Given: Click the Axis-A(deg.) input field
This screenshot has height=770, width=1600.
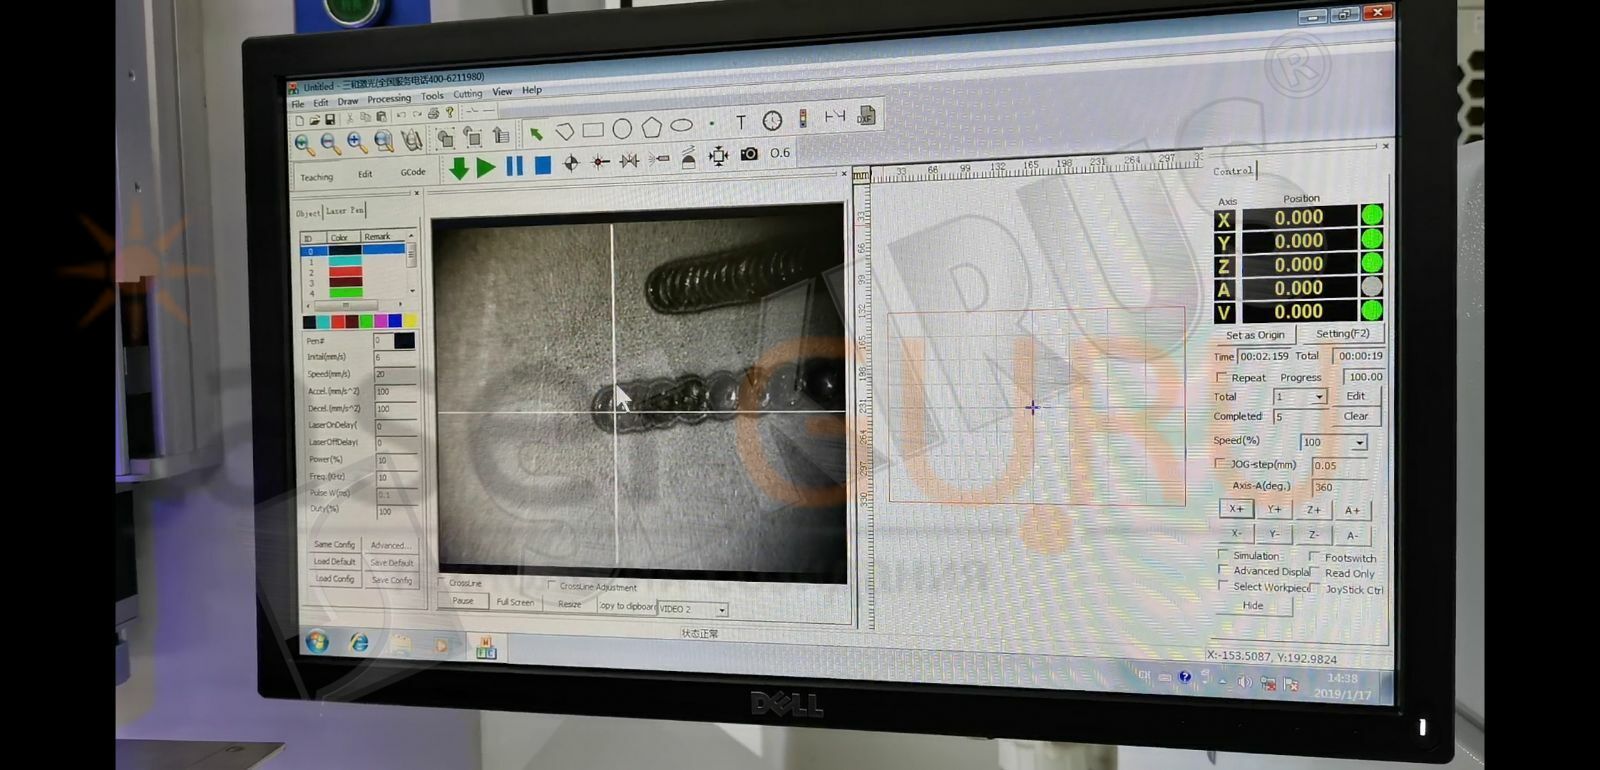Looking at the screenshot, I should tap(1339, 487).
